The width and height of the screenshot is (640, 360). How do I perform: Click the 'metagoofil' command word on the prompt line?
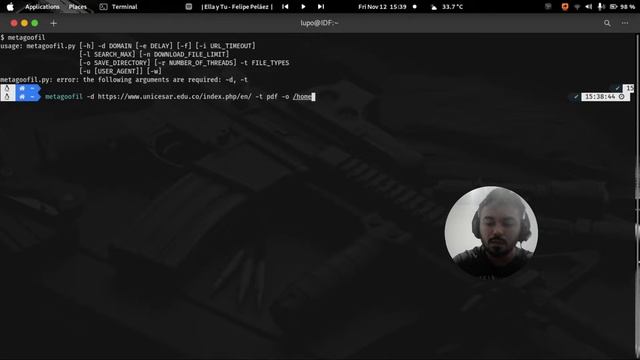pos(64,97)
